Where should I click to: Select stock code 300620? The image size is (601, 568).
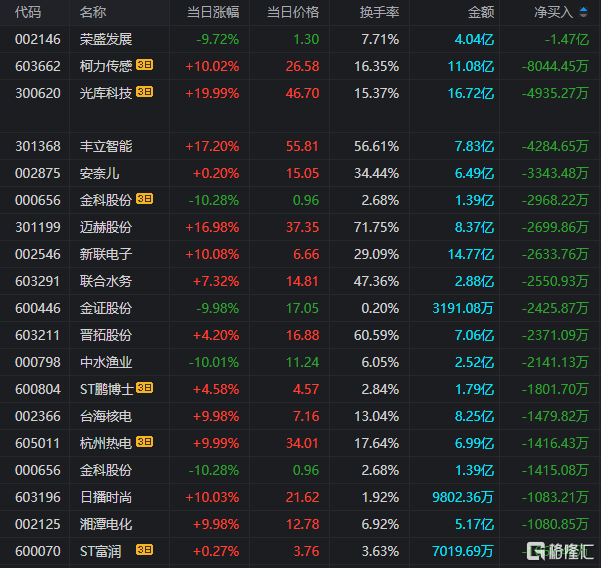click(38, 93)
